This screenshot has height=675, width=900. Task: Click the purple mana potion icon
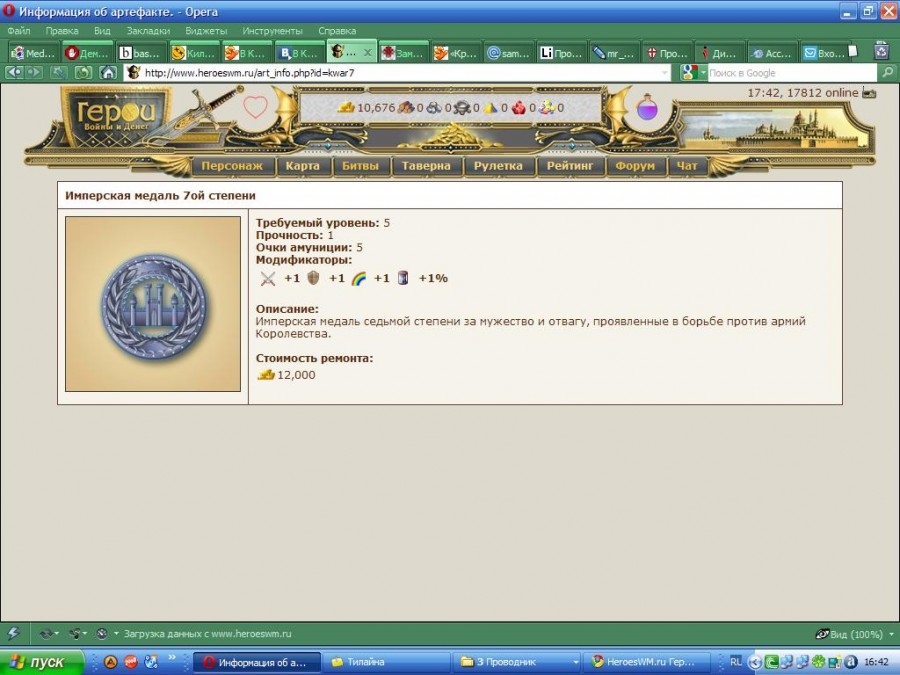coord(647,107)
